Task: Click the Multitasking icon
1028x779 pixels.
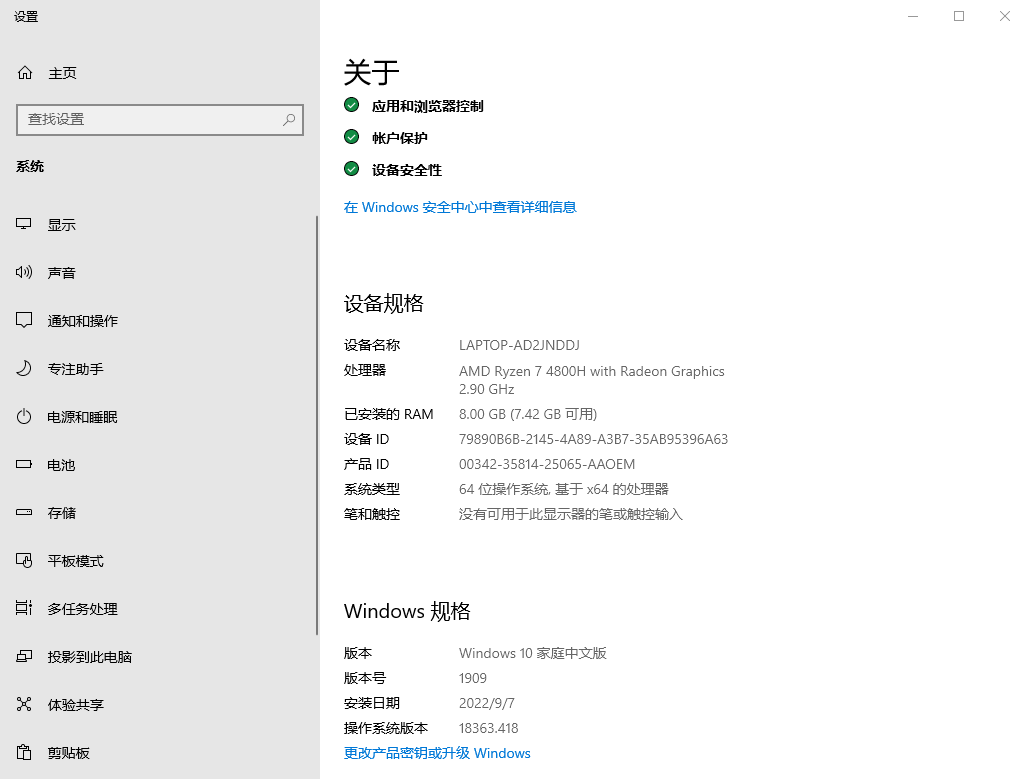Action: click(x=24, y=609)
